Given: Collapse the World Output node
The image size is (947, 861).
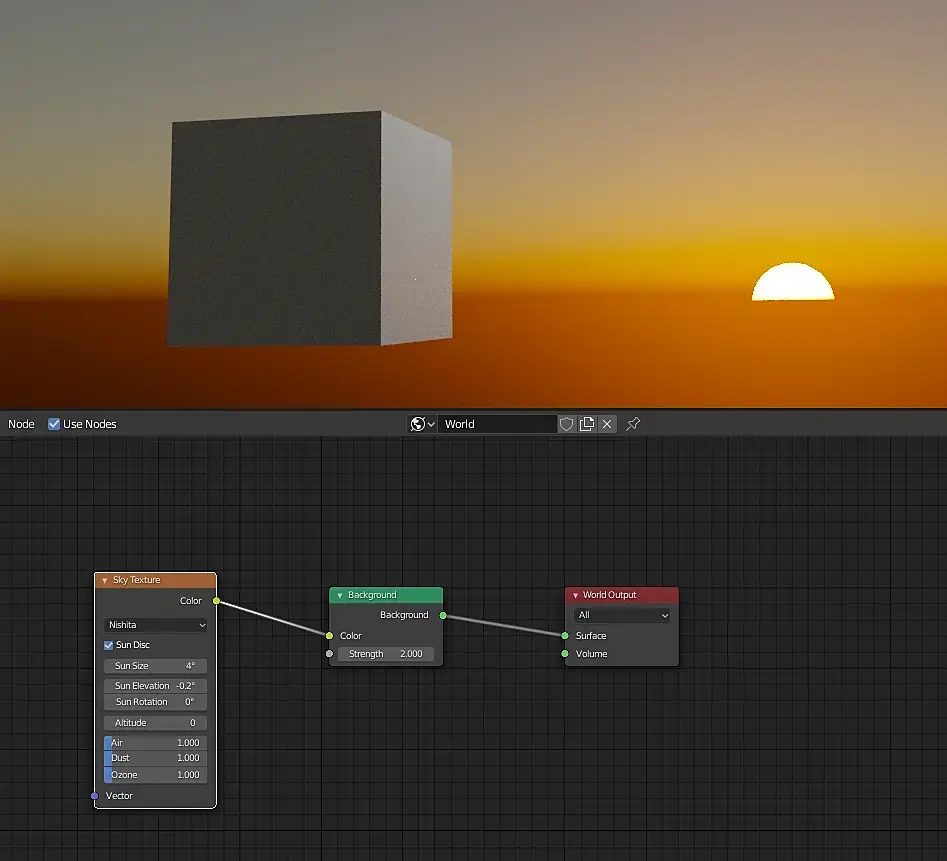Looking at the screenshot, I should click(x=575, y=595).
